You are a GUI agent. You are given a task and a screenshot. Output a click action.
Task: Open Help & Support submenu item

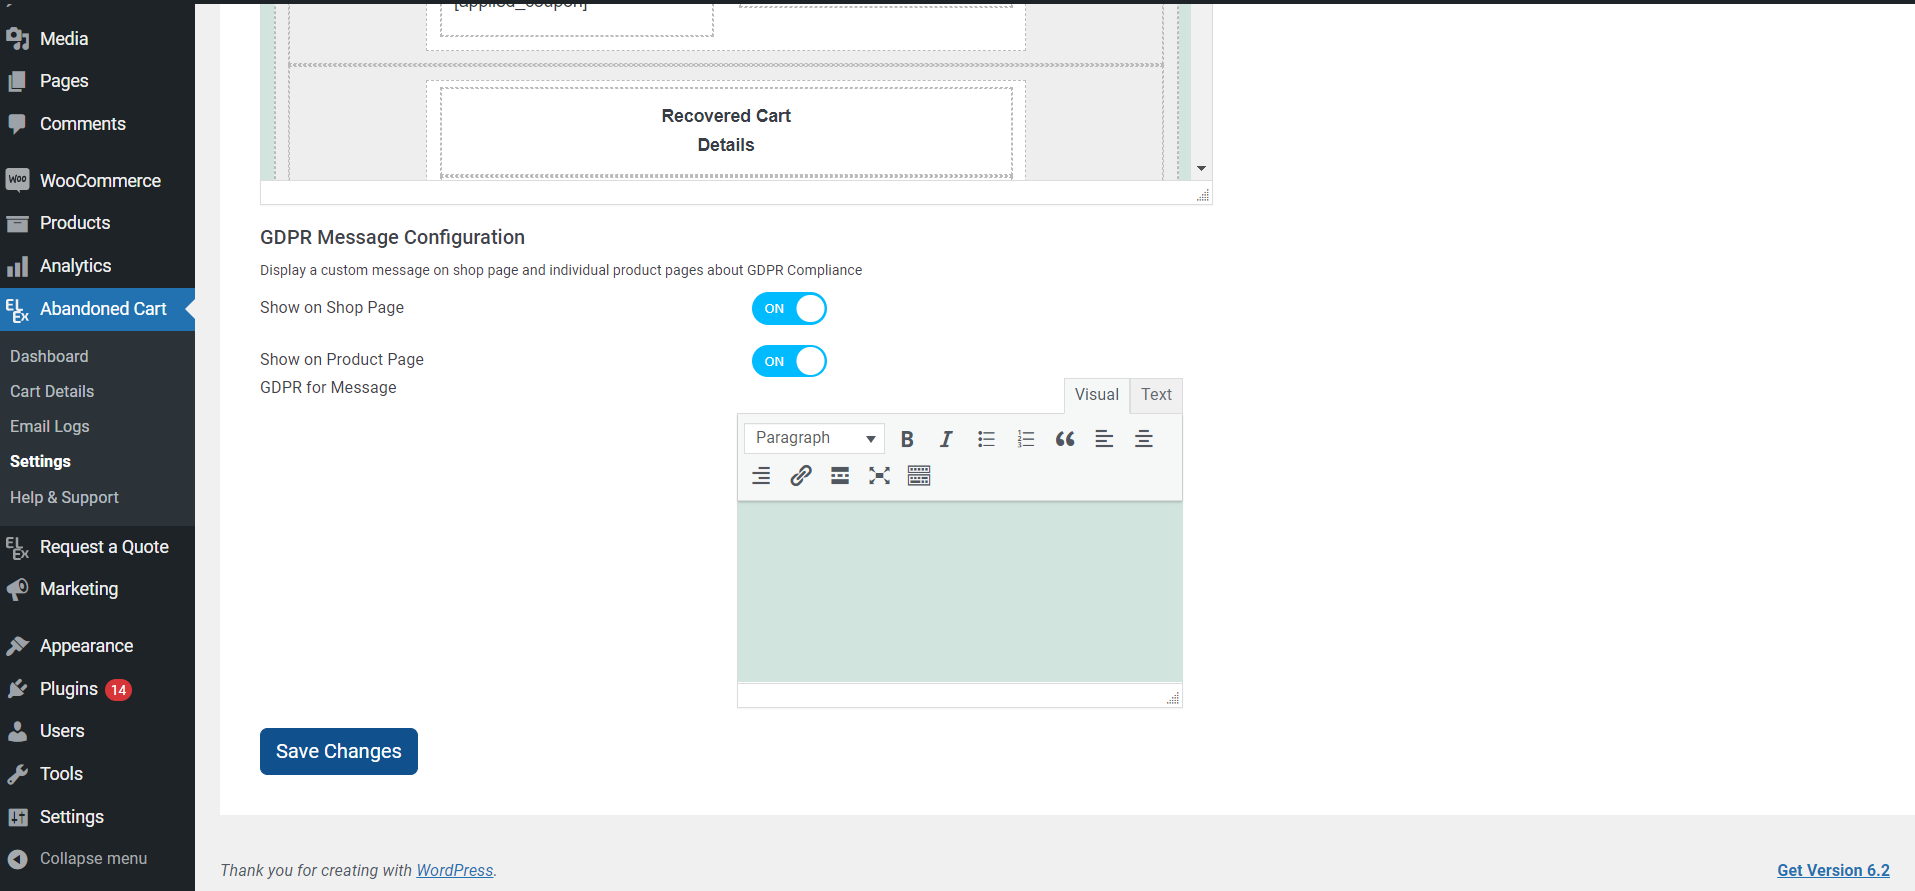64,497
